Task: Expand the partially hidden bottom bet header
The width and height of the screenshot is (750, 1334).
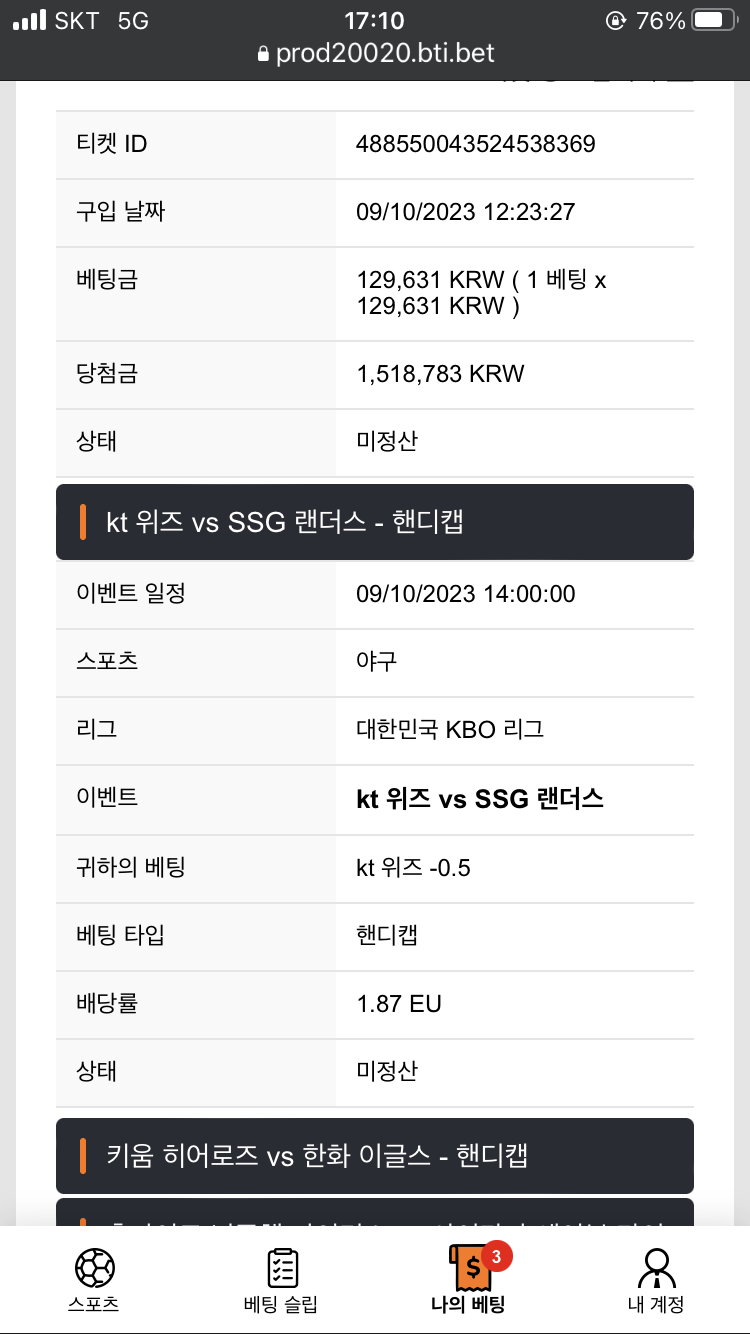Action: (375, 1212)
